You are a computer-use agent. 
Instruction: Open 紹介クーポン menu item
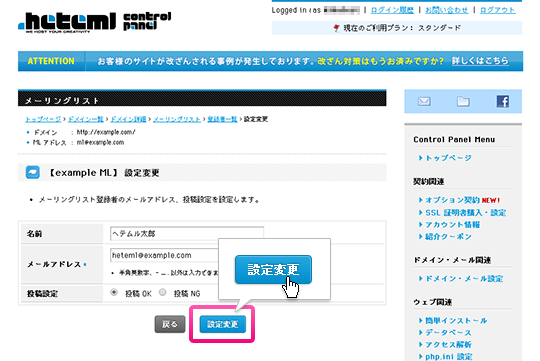pyautogui.click(x=448, y=236)
